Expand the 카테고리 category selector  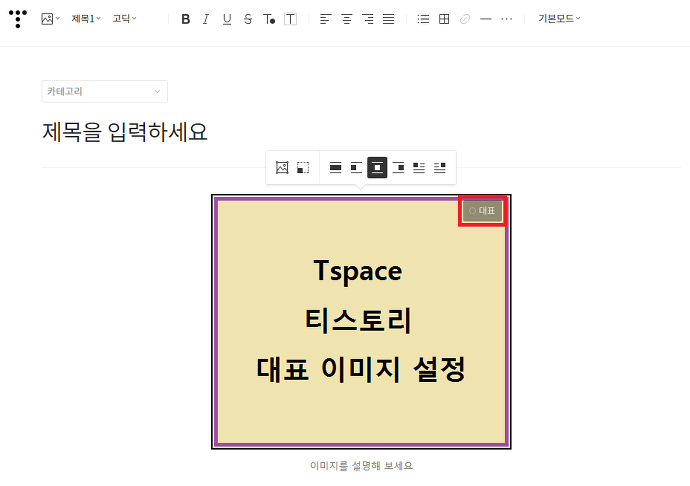[x=105, y=92]
